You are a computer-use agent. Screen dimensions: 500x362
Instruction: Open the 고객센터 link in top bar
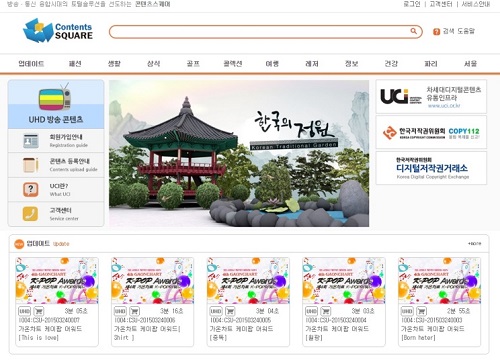click(441, 4)
